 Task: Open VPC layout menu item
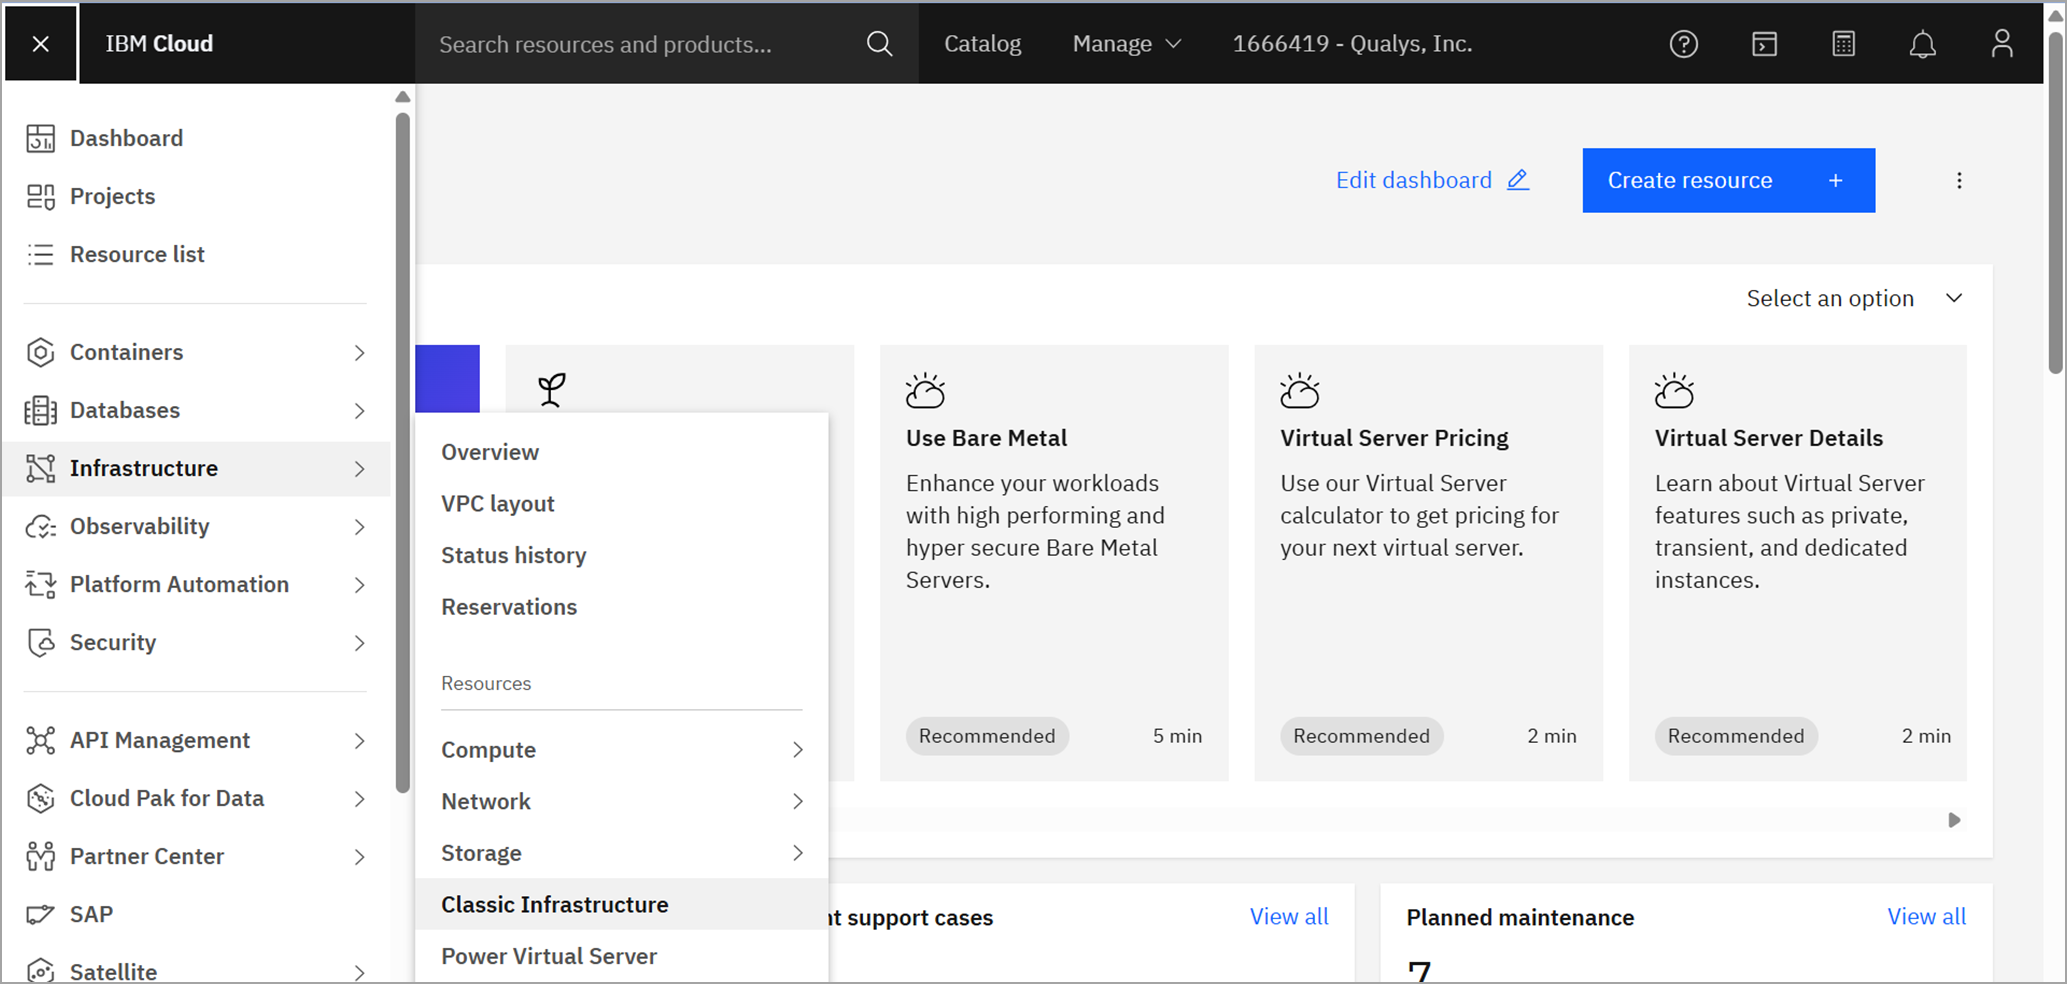pos(498,504)
